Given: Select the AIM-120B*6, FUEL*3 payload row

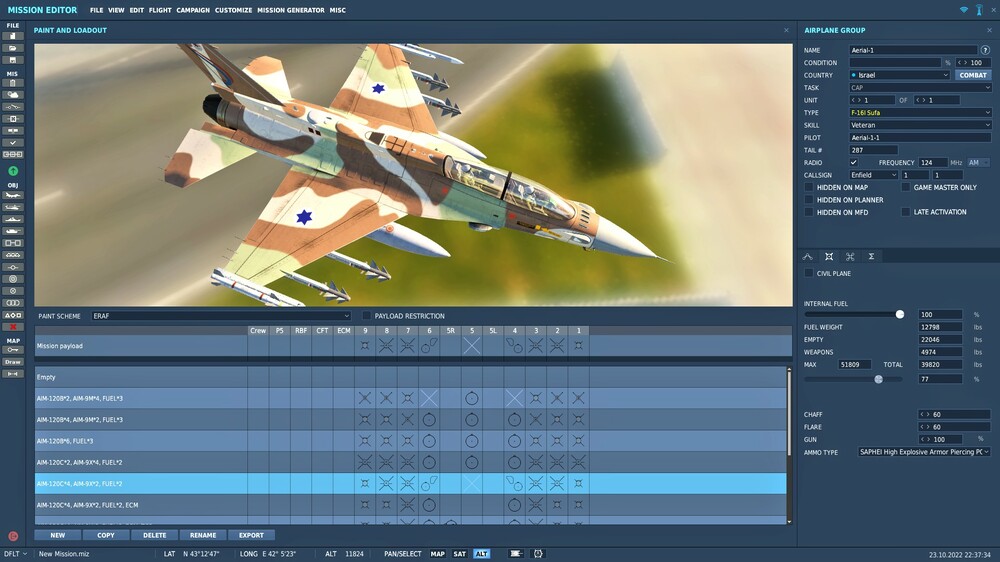Looking at the screenshot, I should tap(411, 441).
